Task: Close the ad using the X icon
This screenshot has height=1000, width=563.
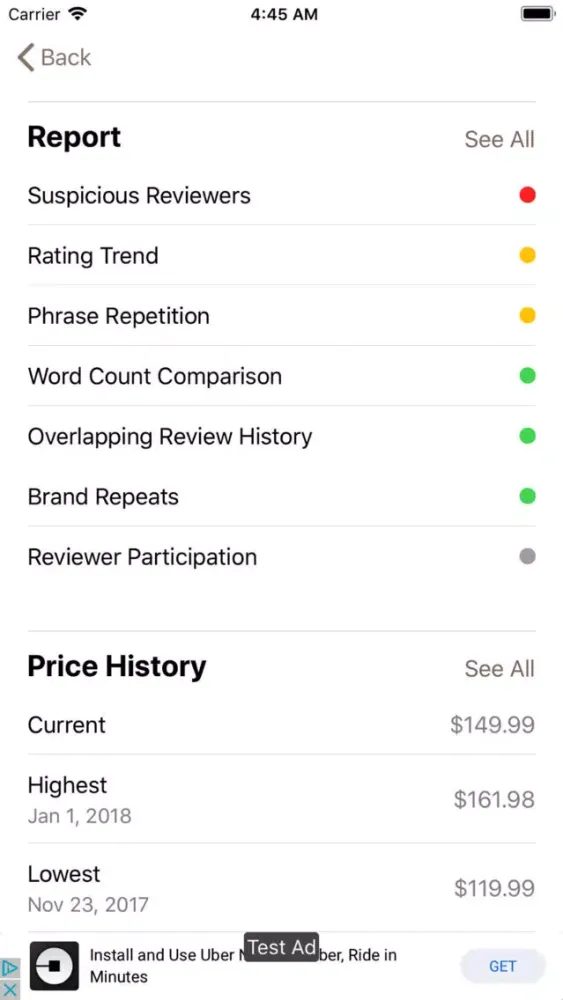Action: pyautogui.click(x=10, y=990)
